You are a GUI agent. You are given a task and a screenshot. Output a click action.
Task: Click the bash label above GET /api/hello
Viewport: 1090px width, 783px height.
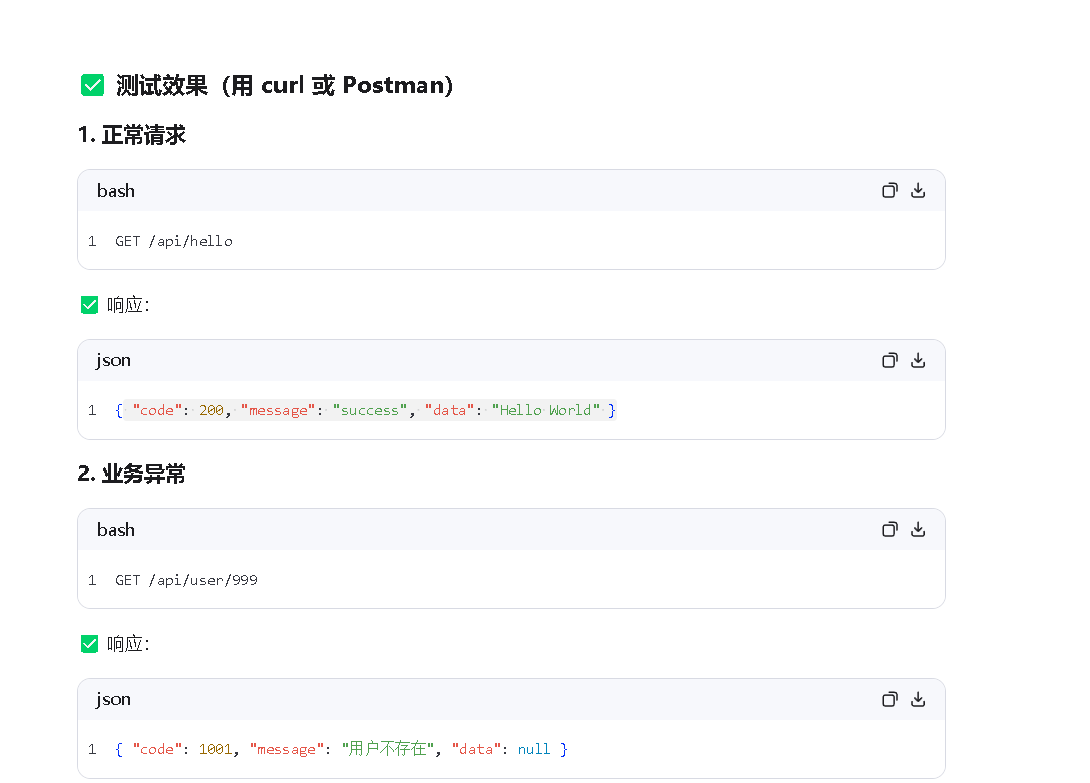coord(116,191)
